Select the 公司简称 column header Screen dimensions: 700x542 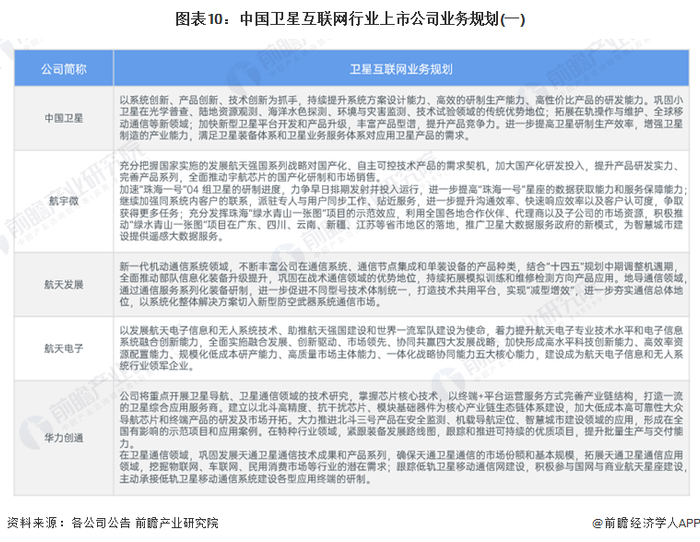point(64,69)
